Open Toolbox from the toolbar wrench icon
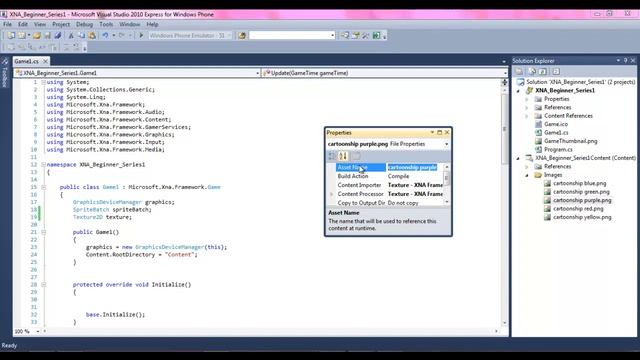Screen dimensions: 640x360 coord(366,36)
